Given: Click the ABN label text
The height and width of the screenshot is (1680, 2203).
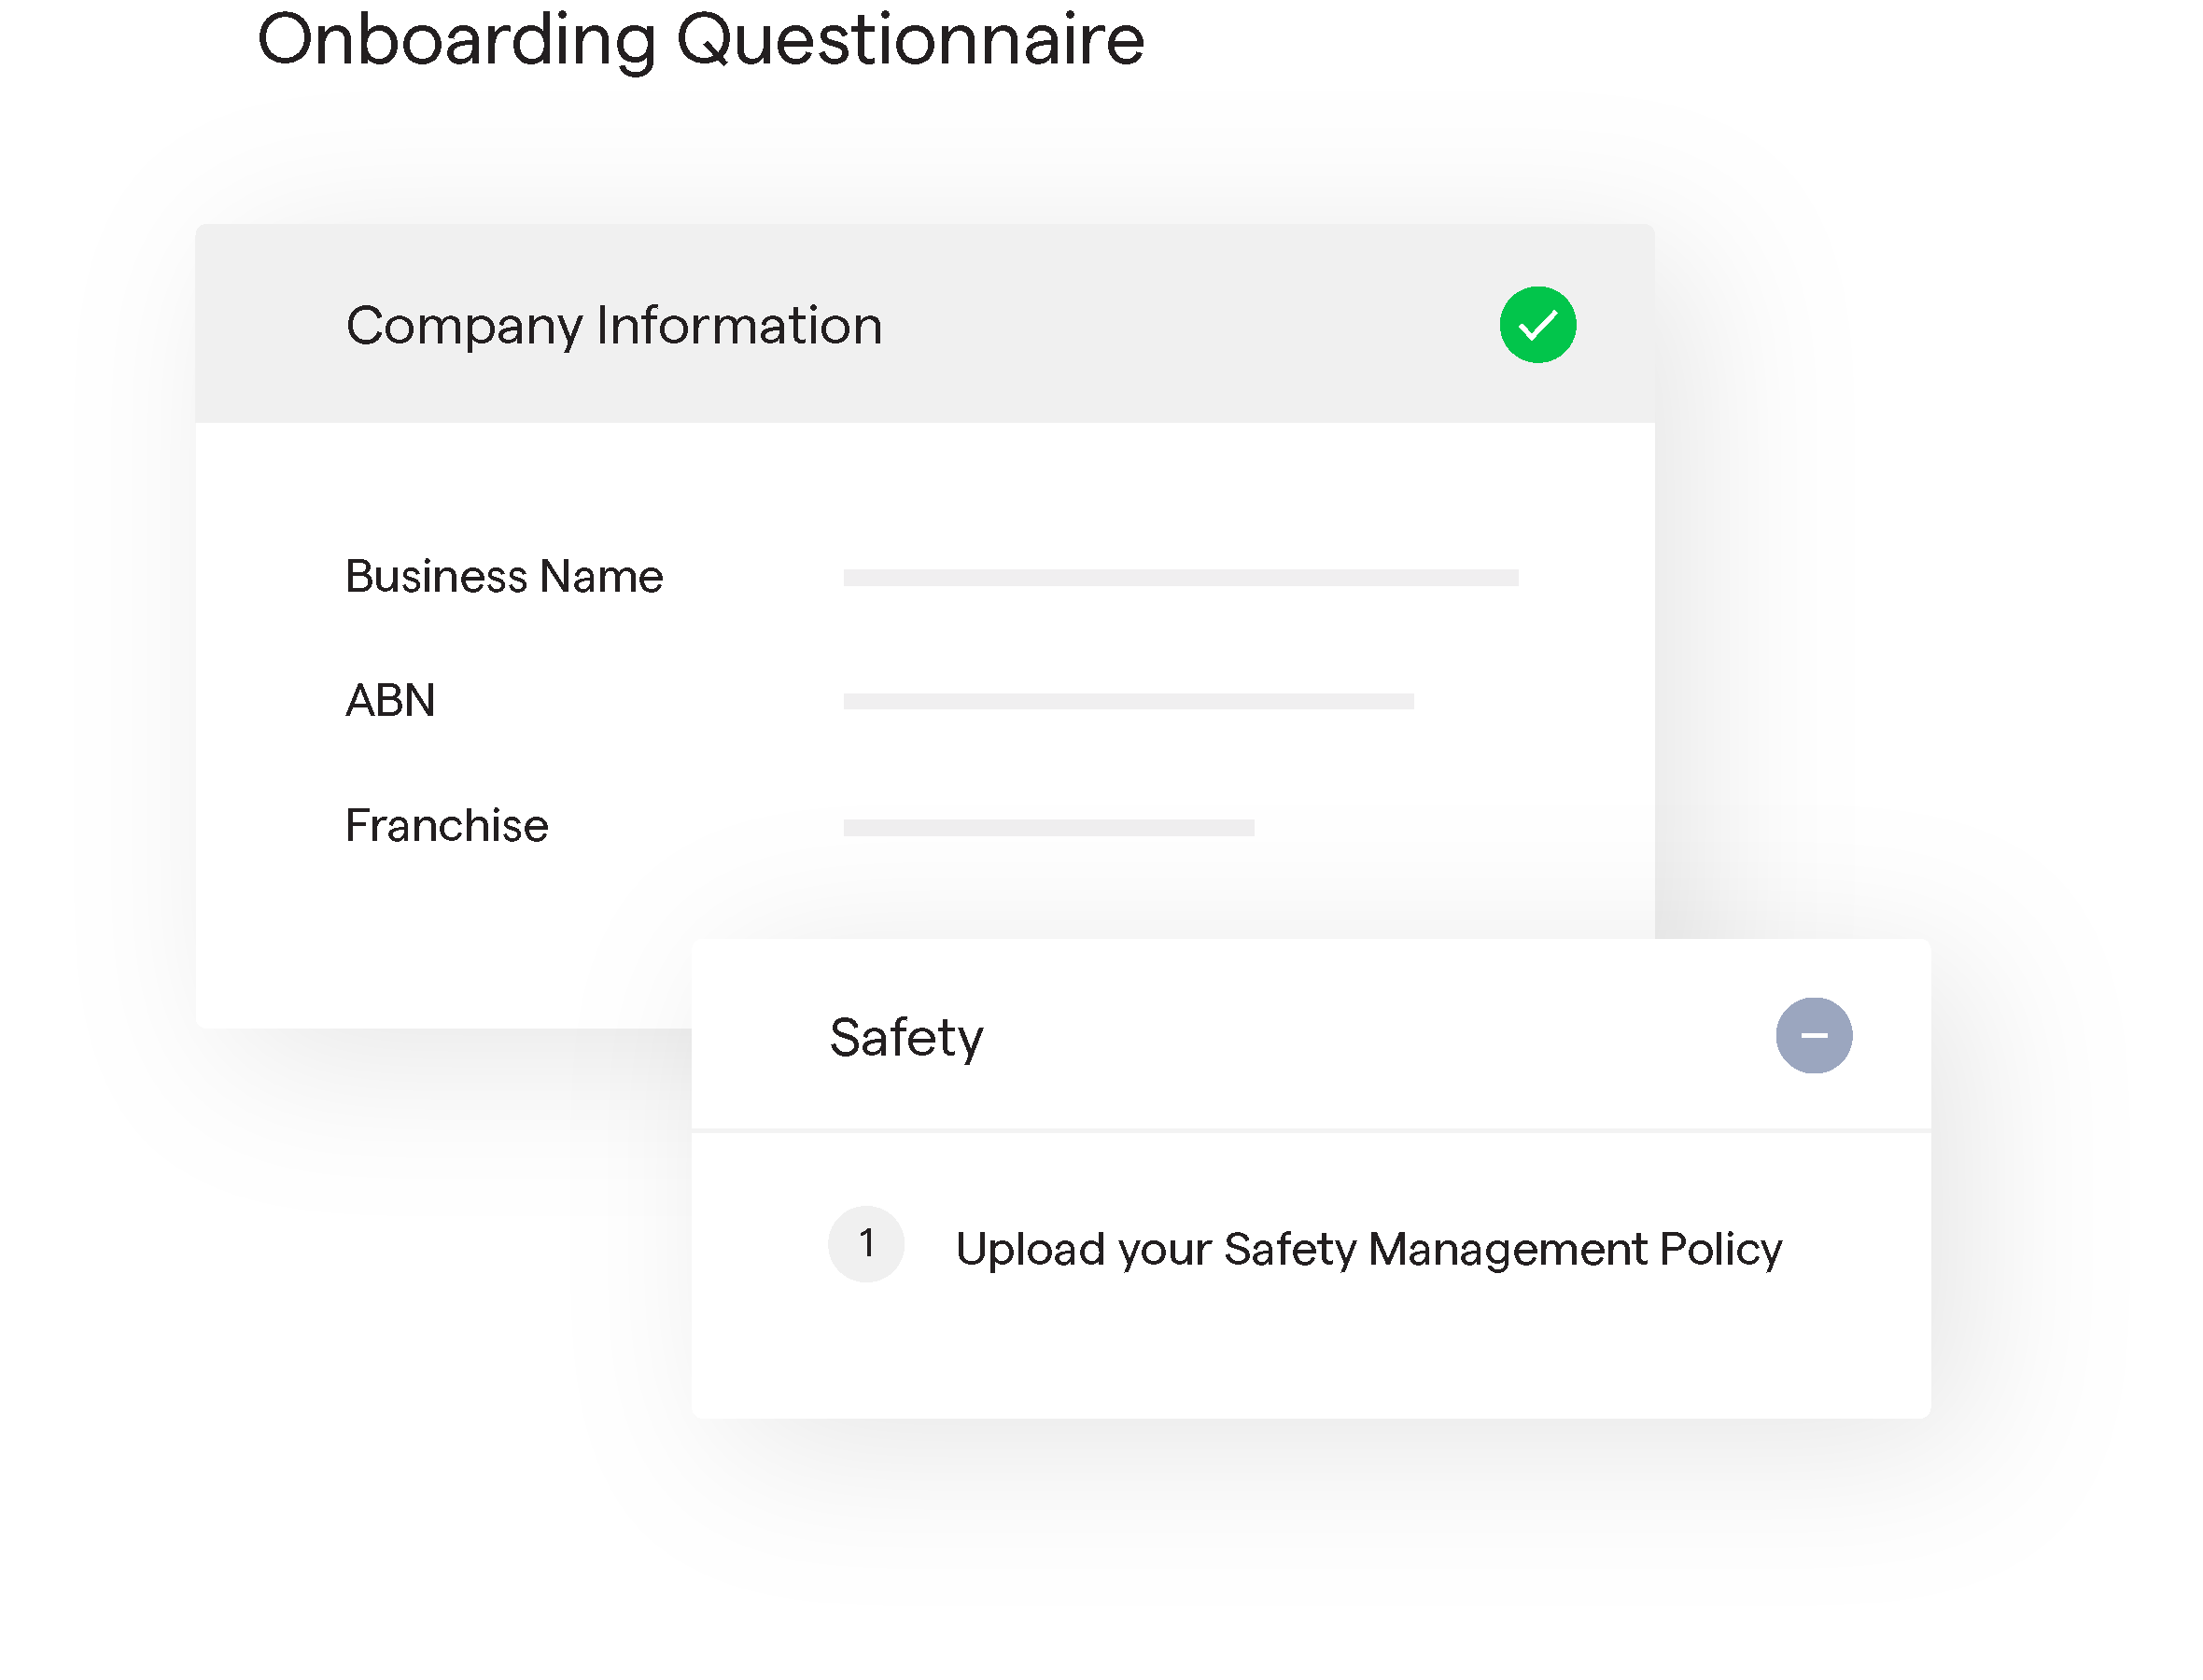Looking at the screenshot, I should [x=390, y=700].
